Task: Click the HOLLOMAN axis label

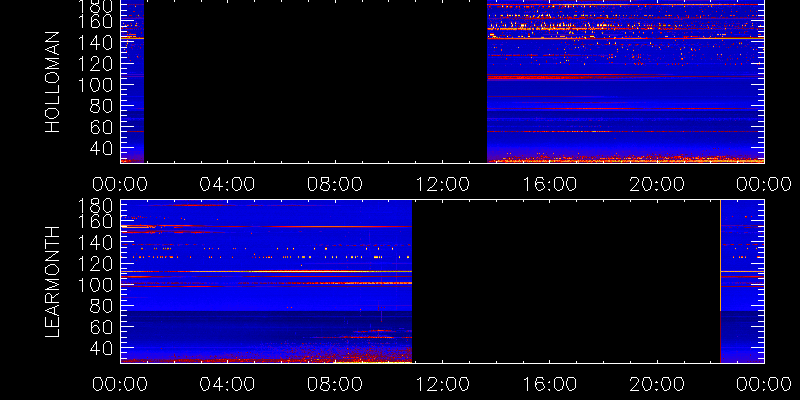Action: [53, 82]
